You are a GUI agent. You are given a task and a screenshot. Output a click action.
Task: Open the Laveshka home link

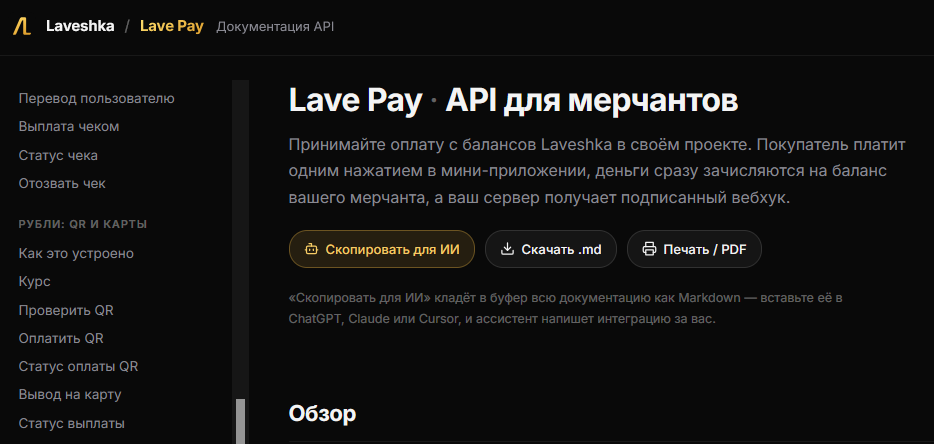click(x=80, y=27)
